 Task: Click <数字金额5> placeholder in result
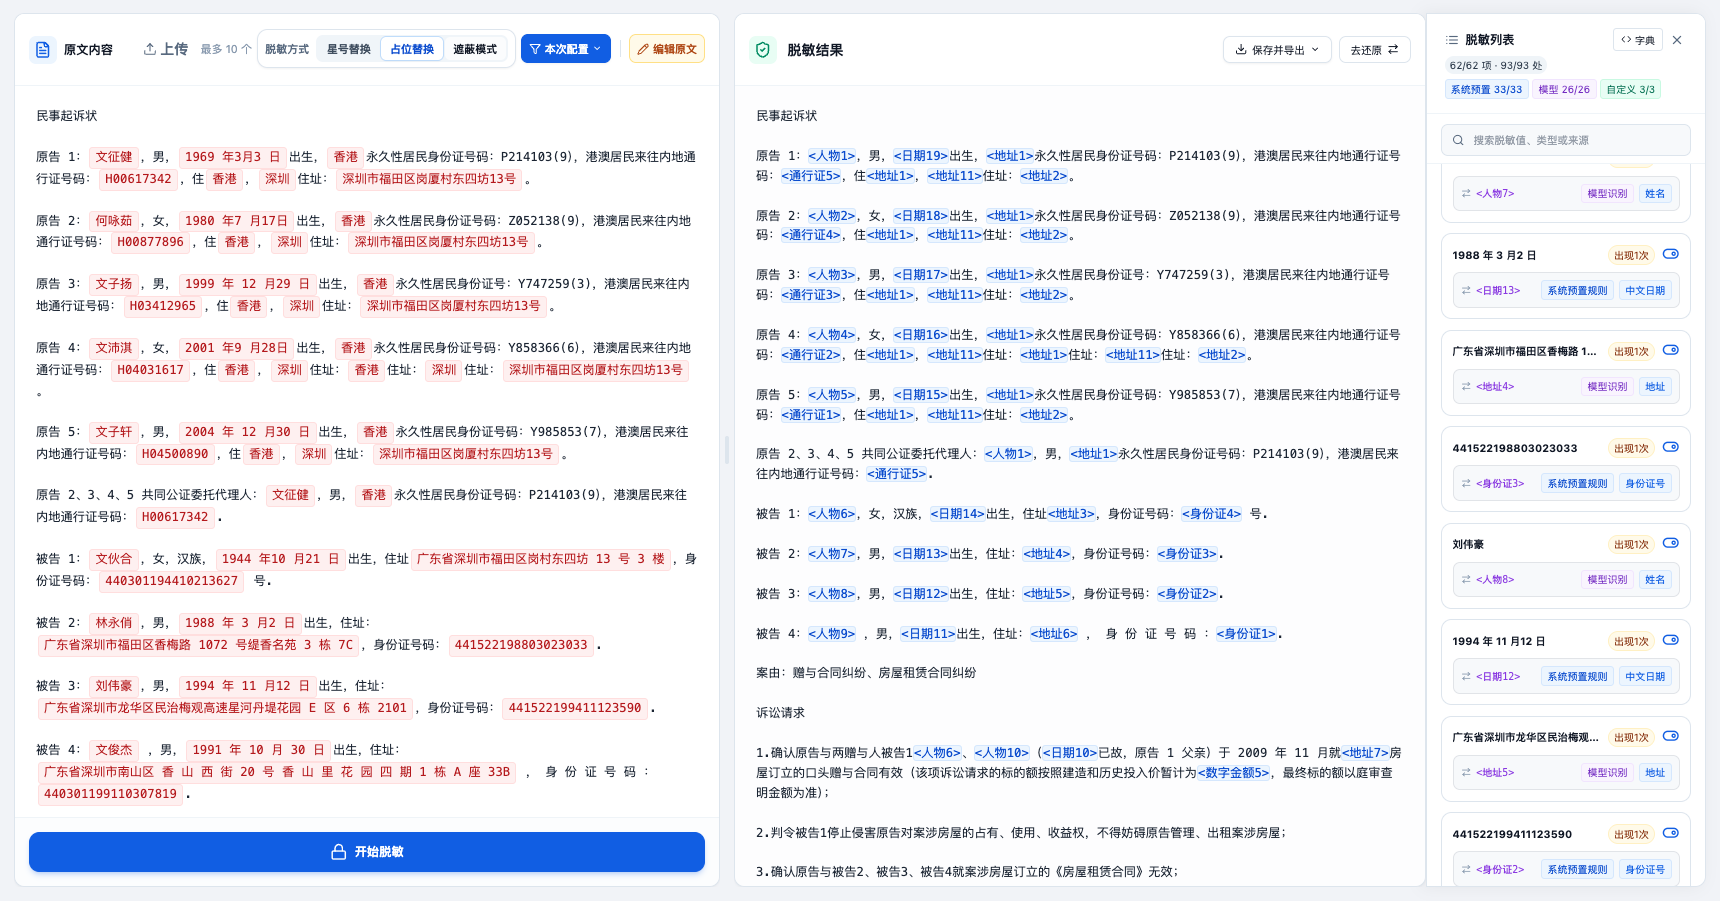click(x=1234, y=772)
